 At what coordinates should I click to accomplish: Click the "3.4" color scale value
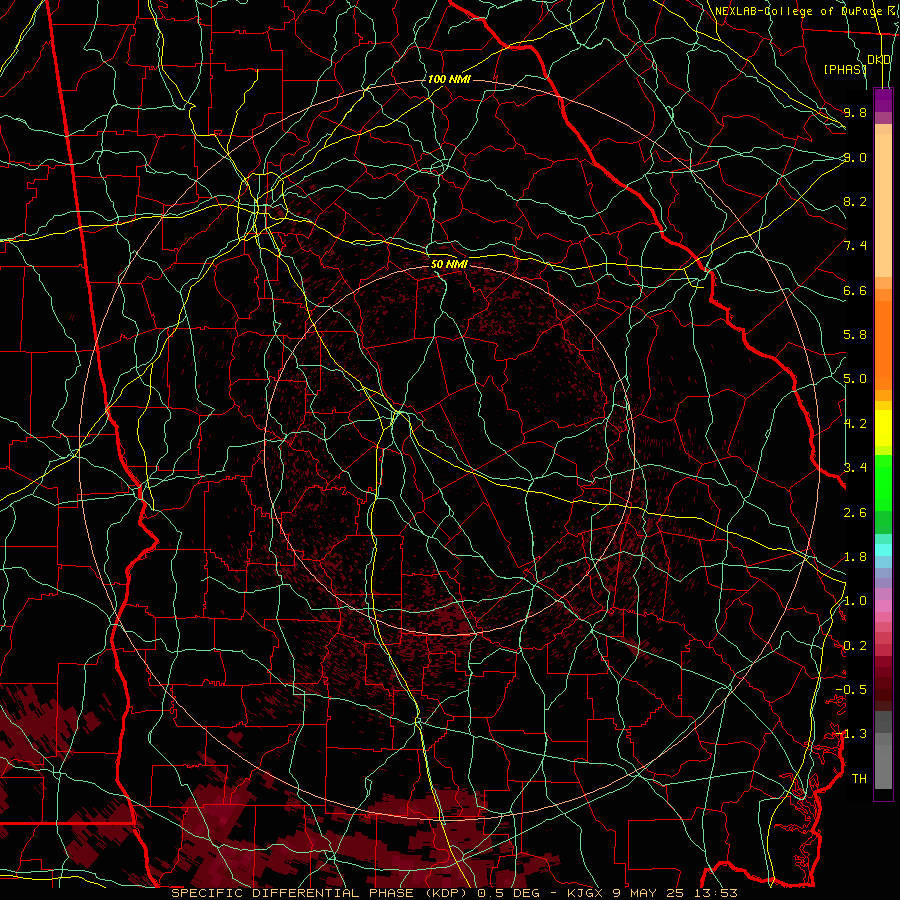[x=855, y=468]
